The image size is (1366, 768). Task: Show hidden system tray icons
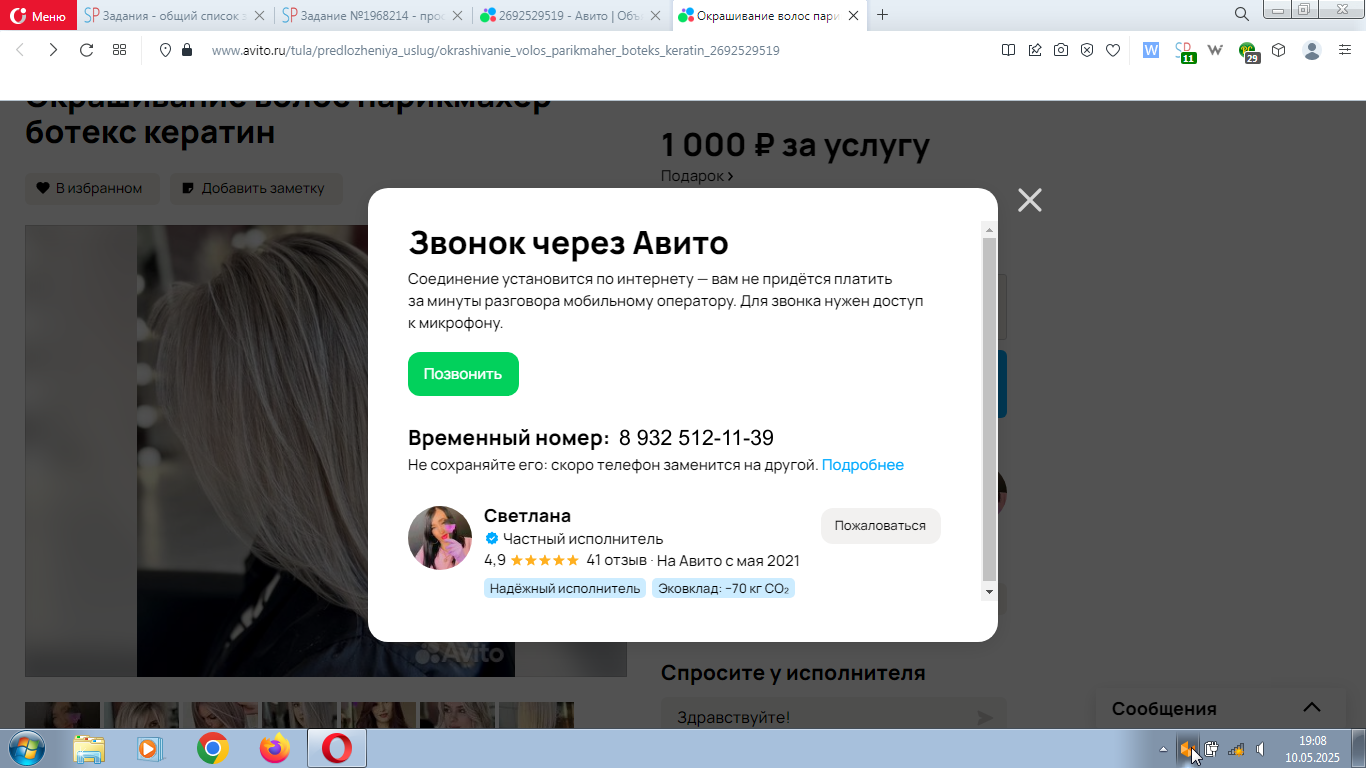pos(1163,748)
